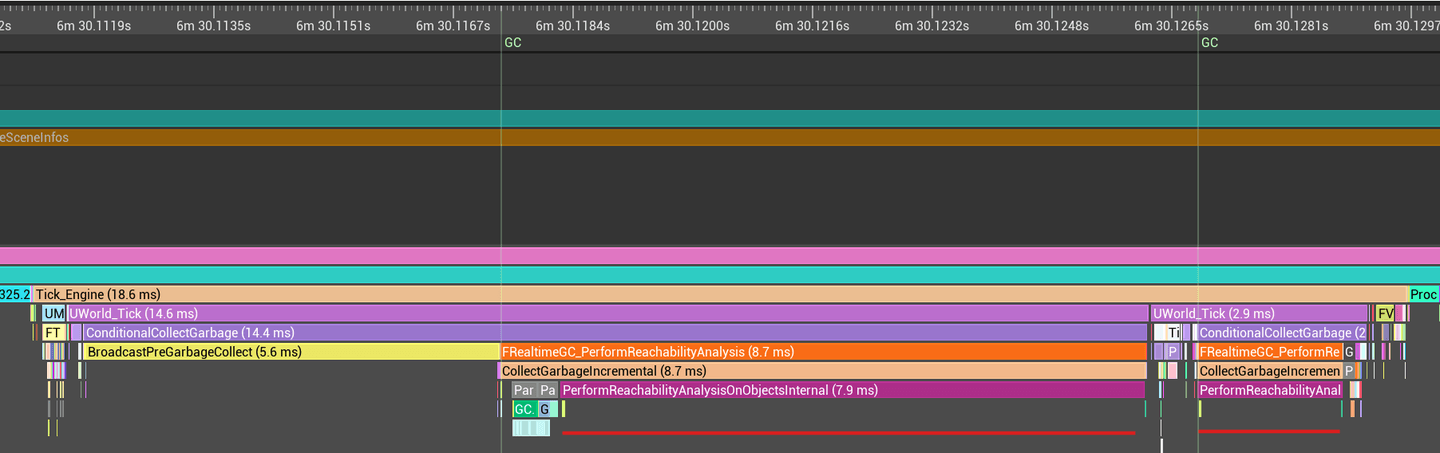Click the UWorld_Tick (2.9 ms) event
The width and height of the screenshot is (1440, 453).
coord(1258,314)
